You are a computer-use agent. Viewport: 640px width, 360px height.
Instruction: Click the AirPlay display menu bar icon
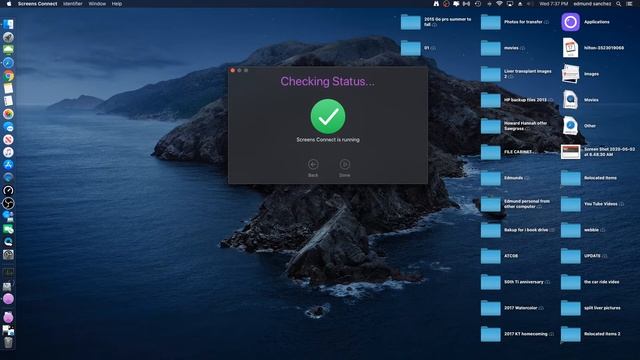click(x=510, y=4)
